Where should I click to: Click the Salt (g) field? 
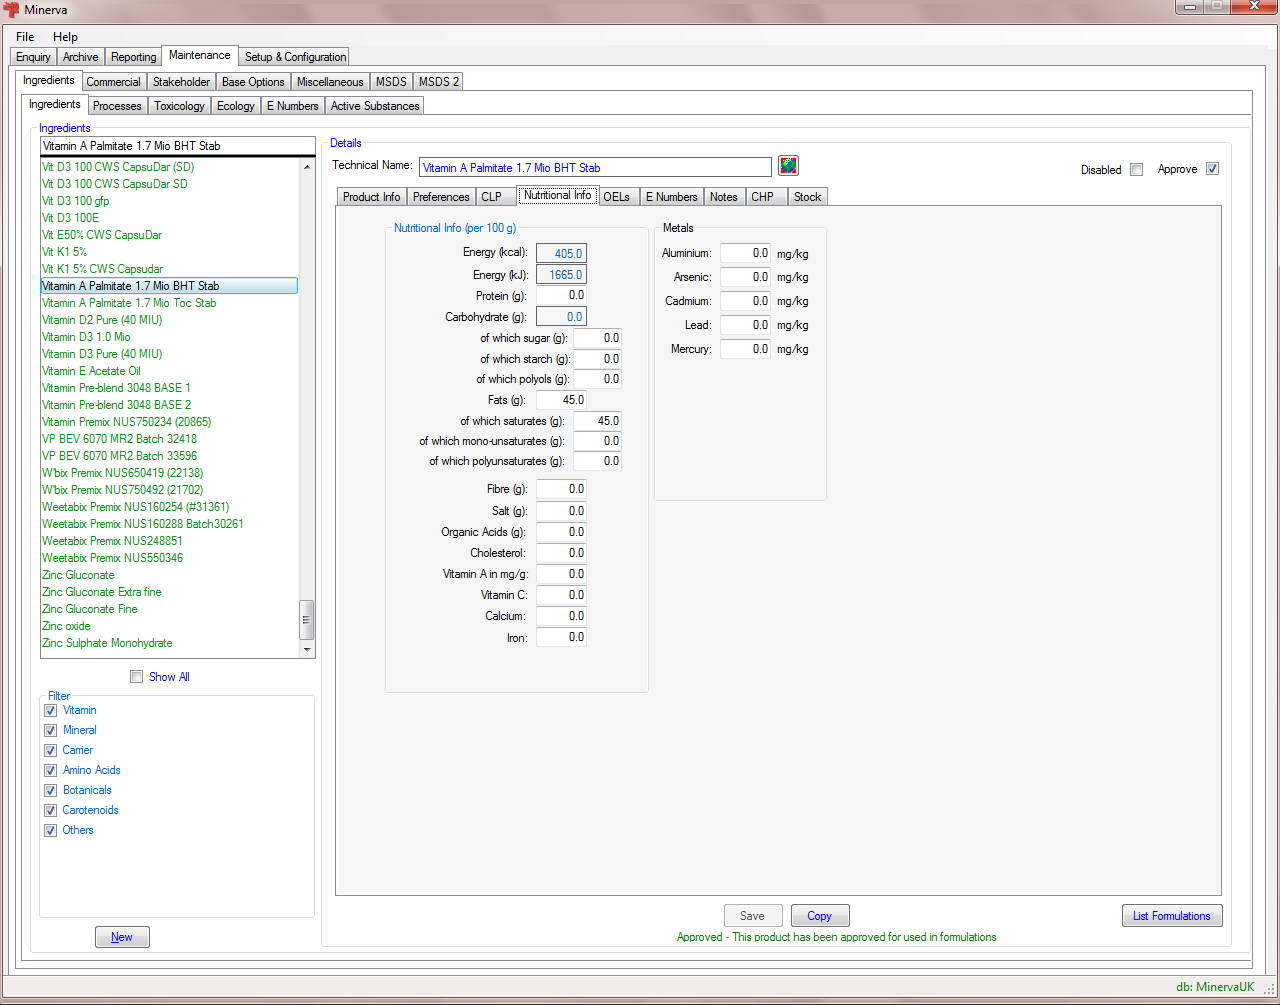[x=561, y=511]
